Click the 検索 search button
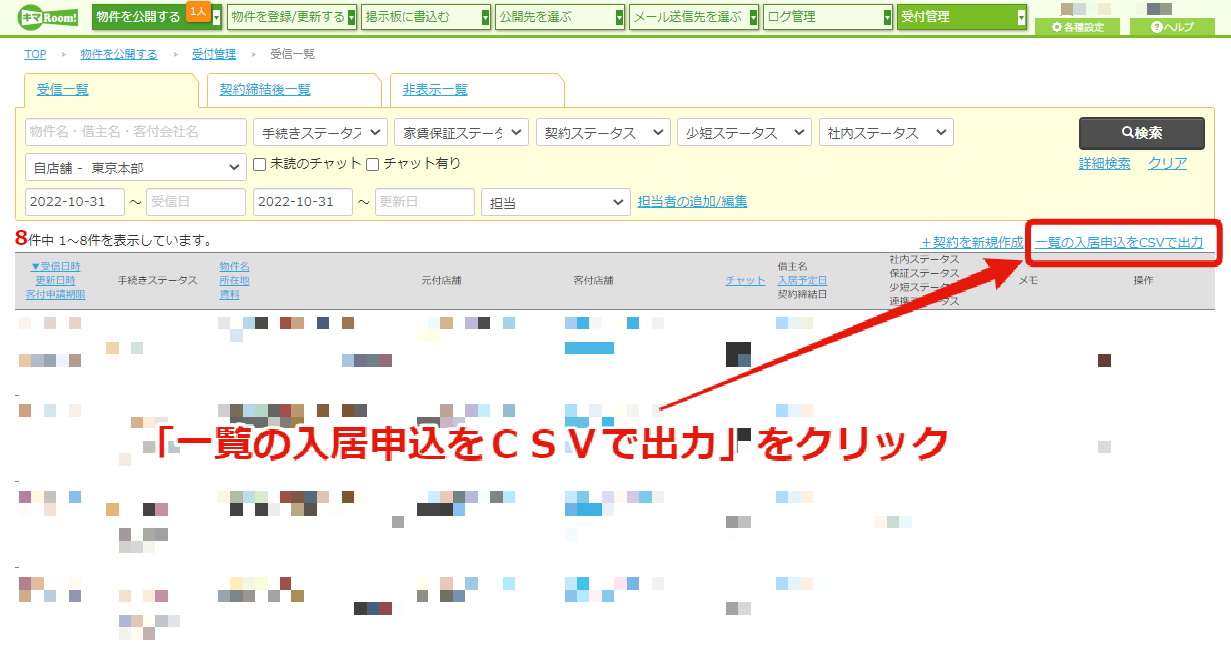Screen dimensions: 1231x651 click(x=1141, y=133)
